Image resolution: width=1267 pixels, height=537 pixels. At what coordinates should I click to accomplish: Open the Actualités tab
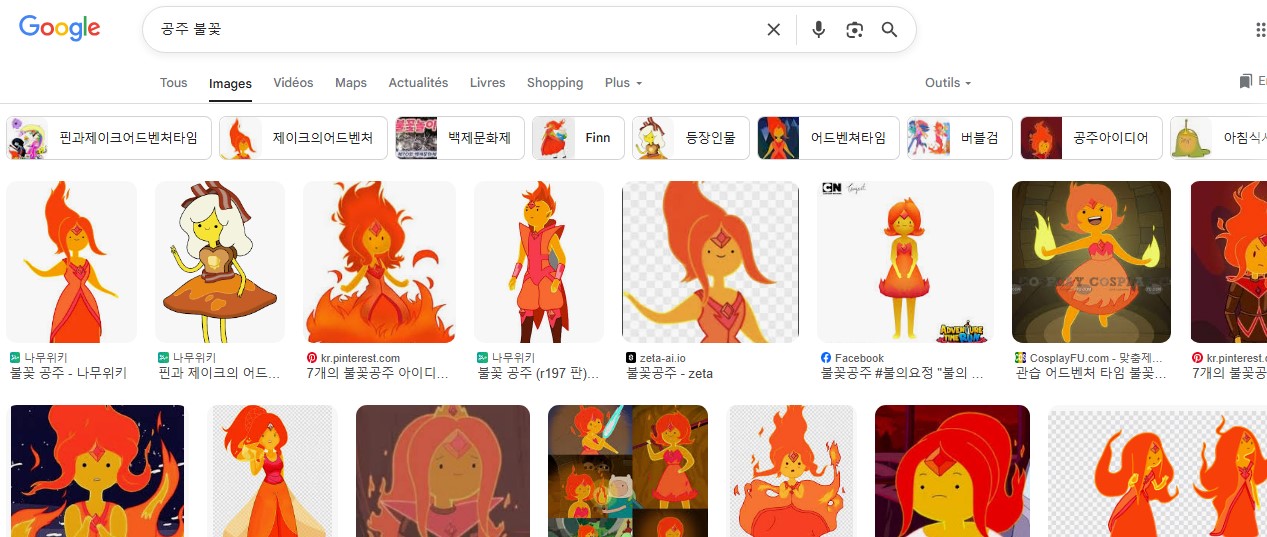tap(418, 83)
